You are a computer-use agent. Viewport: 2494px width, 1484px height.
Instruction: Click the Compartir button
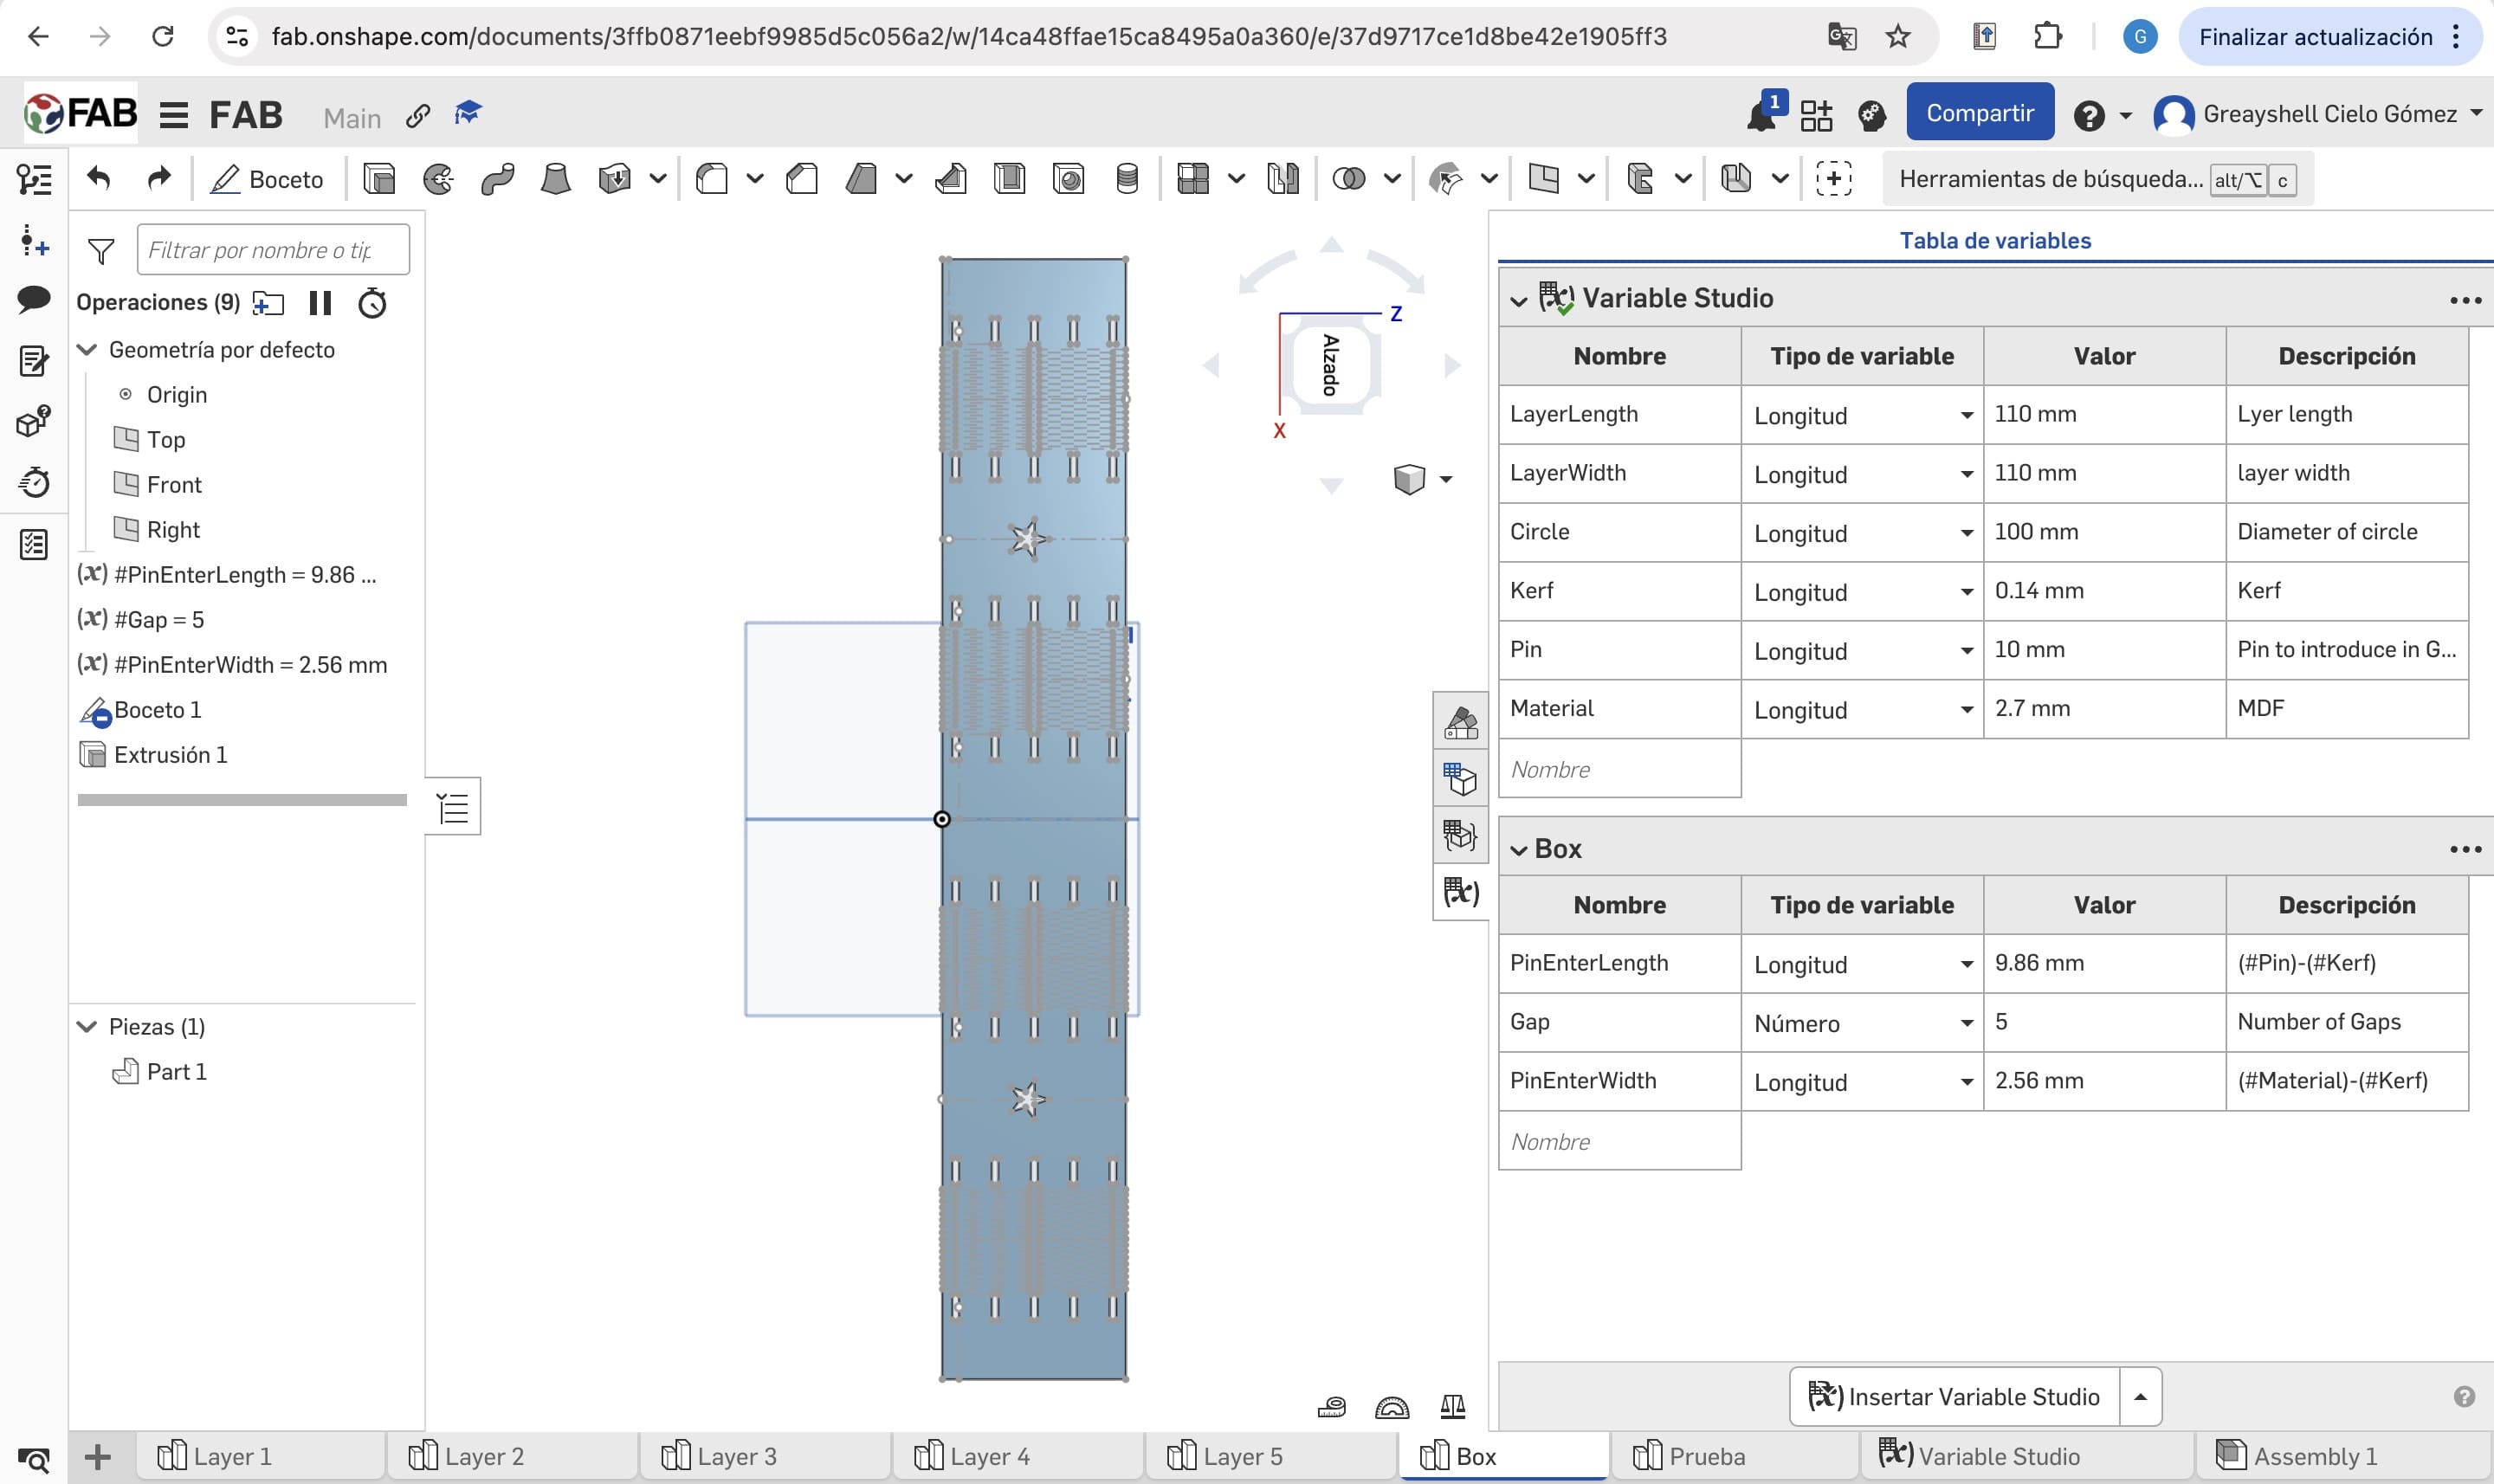(x=1979, y=113)
